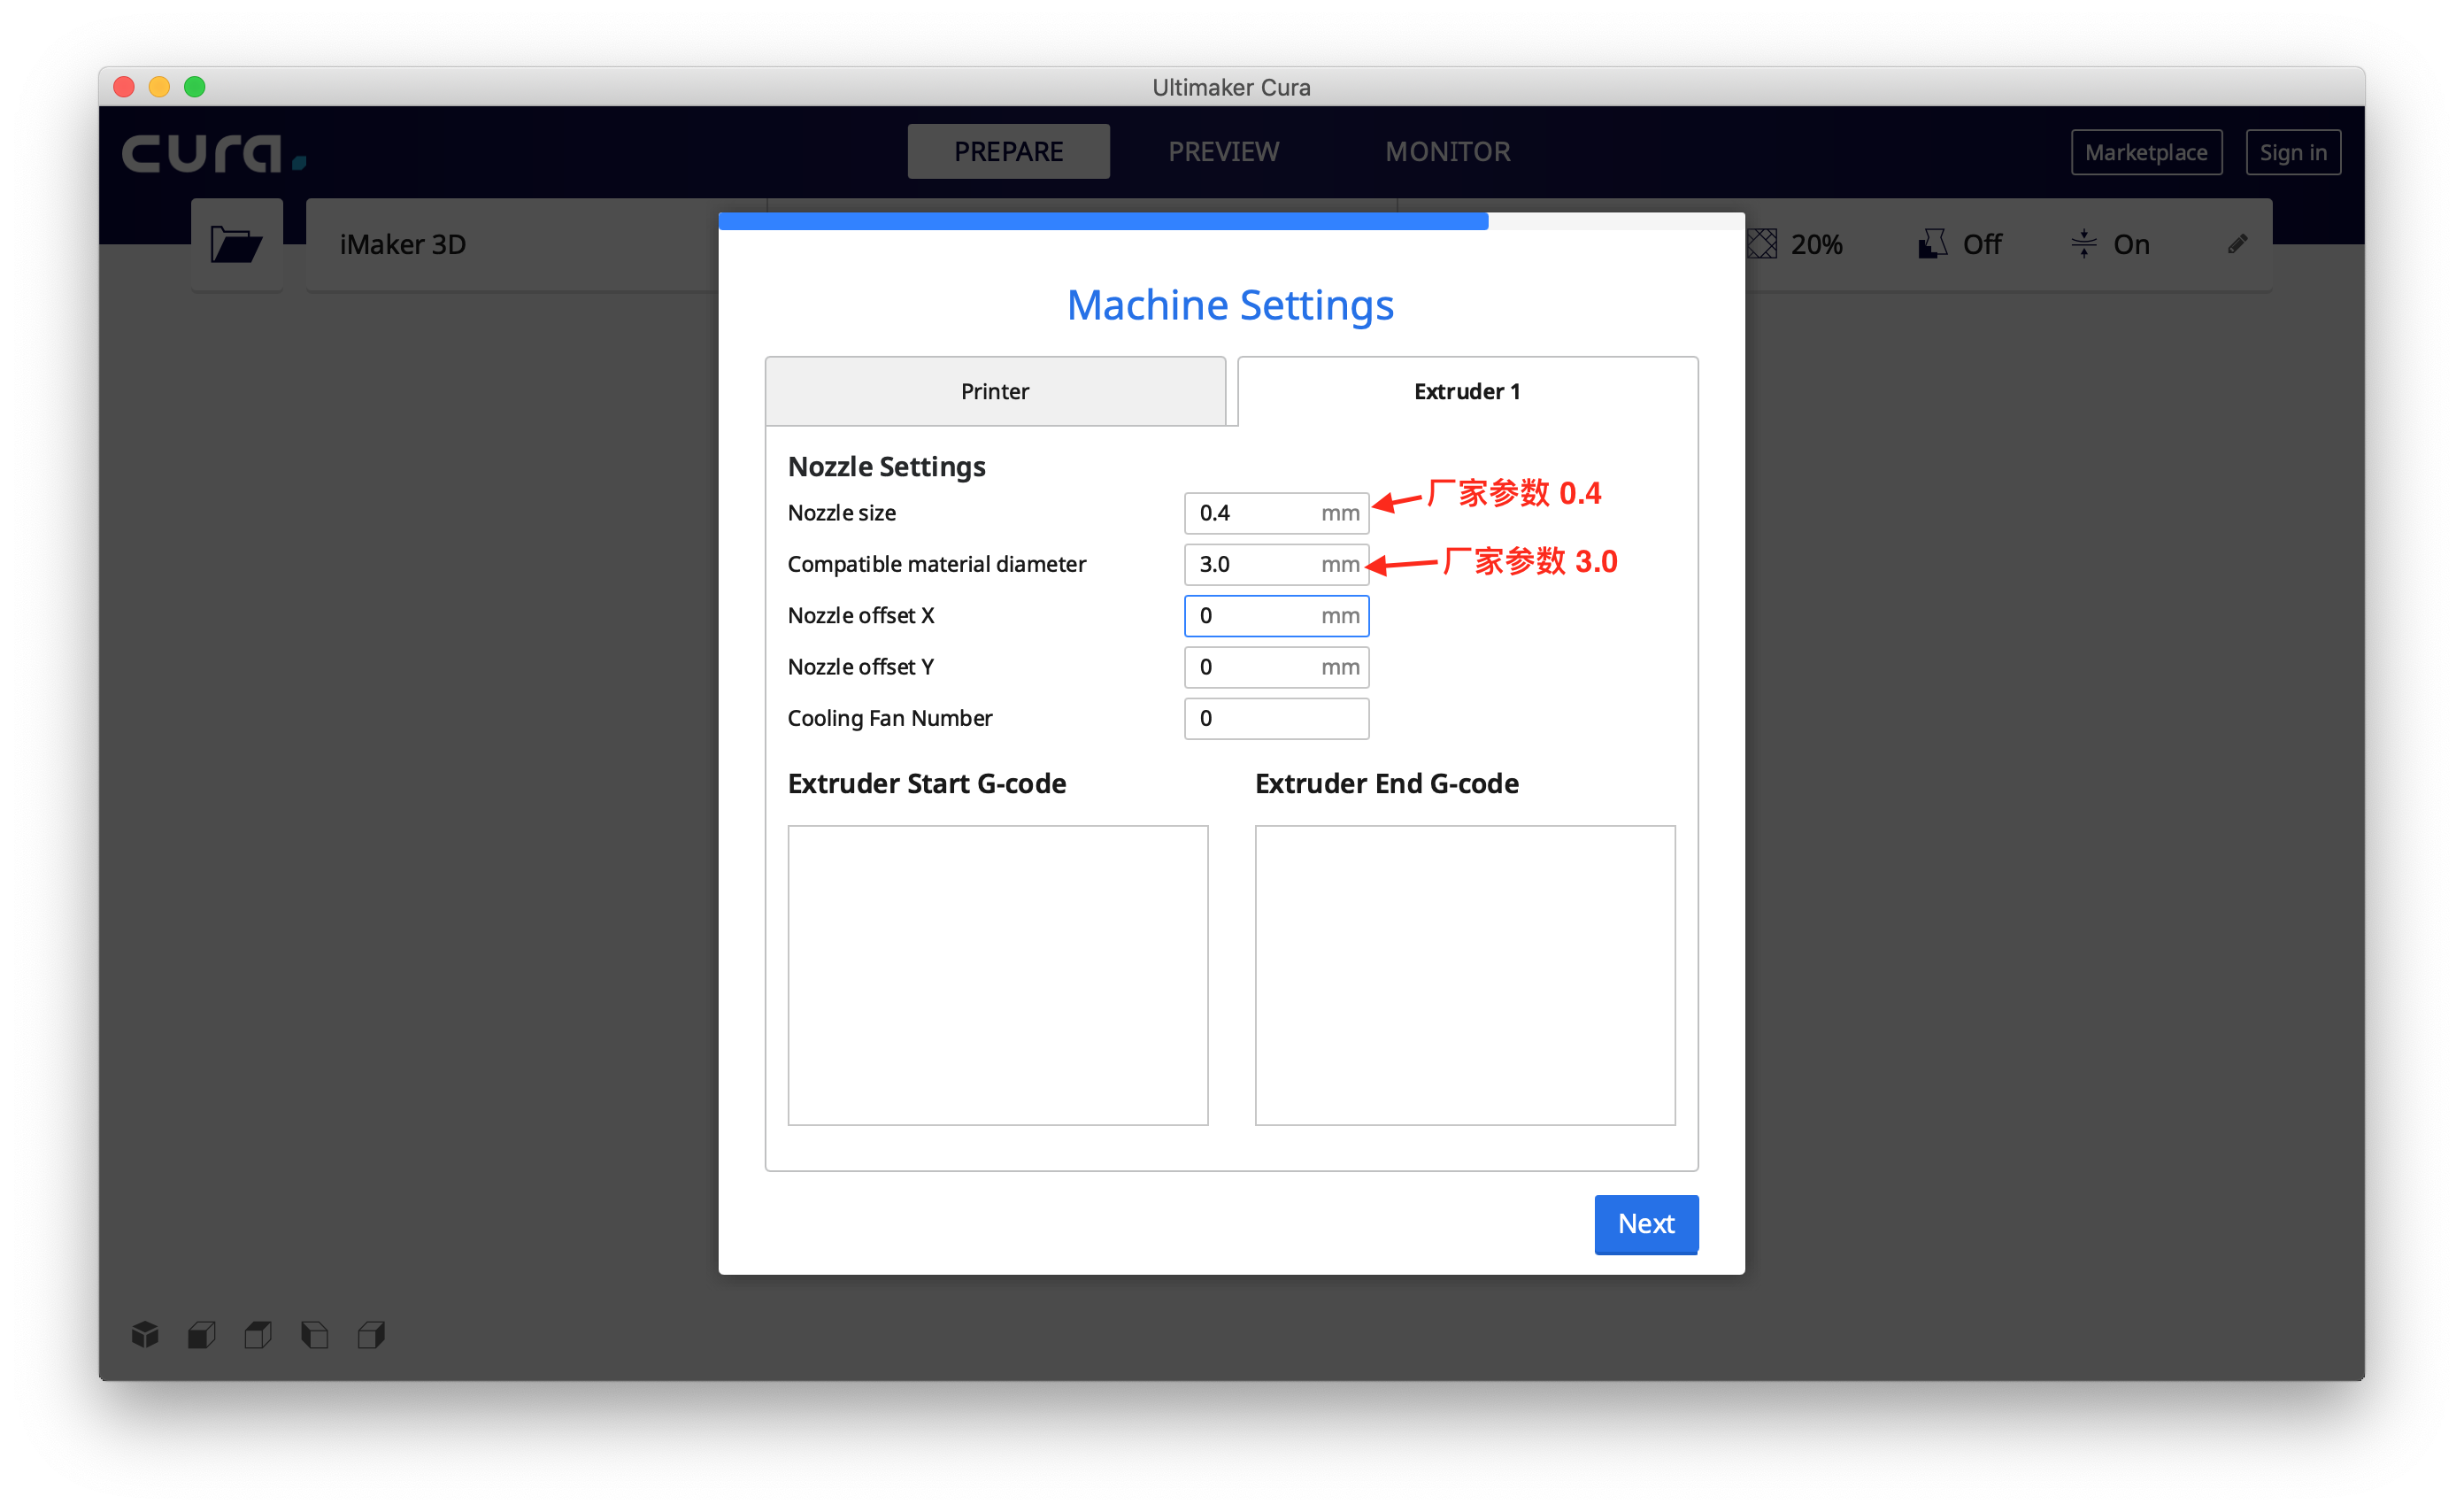Image resolution: width=2464 pixels, height=1512 pixels.
Task: Click the Nozzle Settings label
Action: (x=886, y=467)
